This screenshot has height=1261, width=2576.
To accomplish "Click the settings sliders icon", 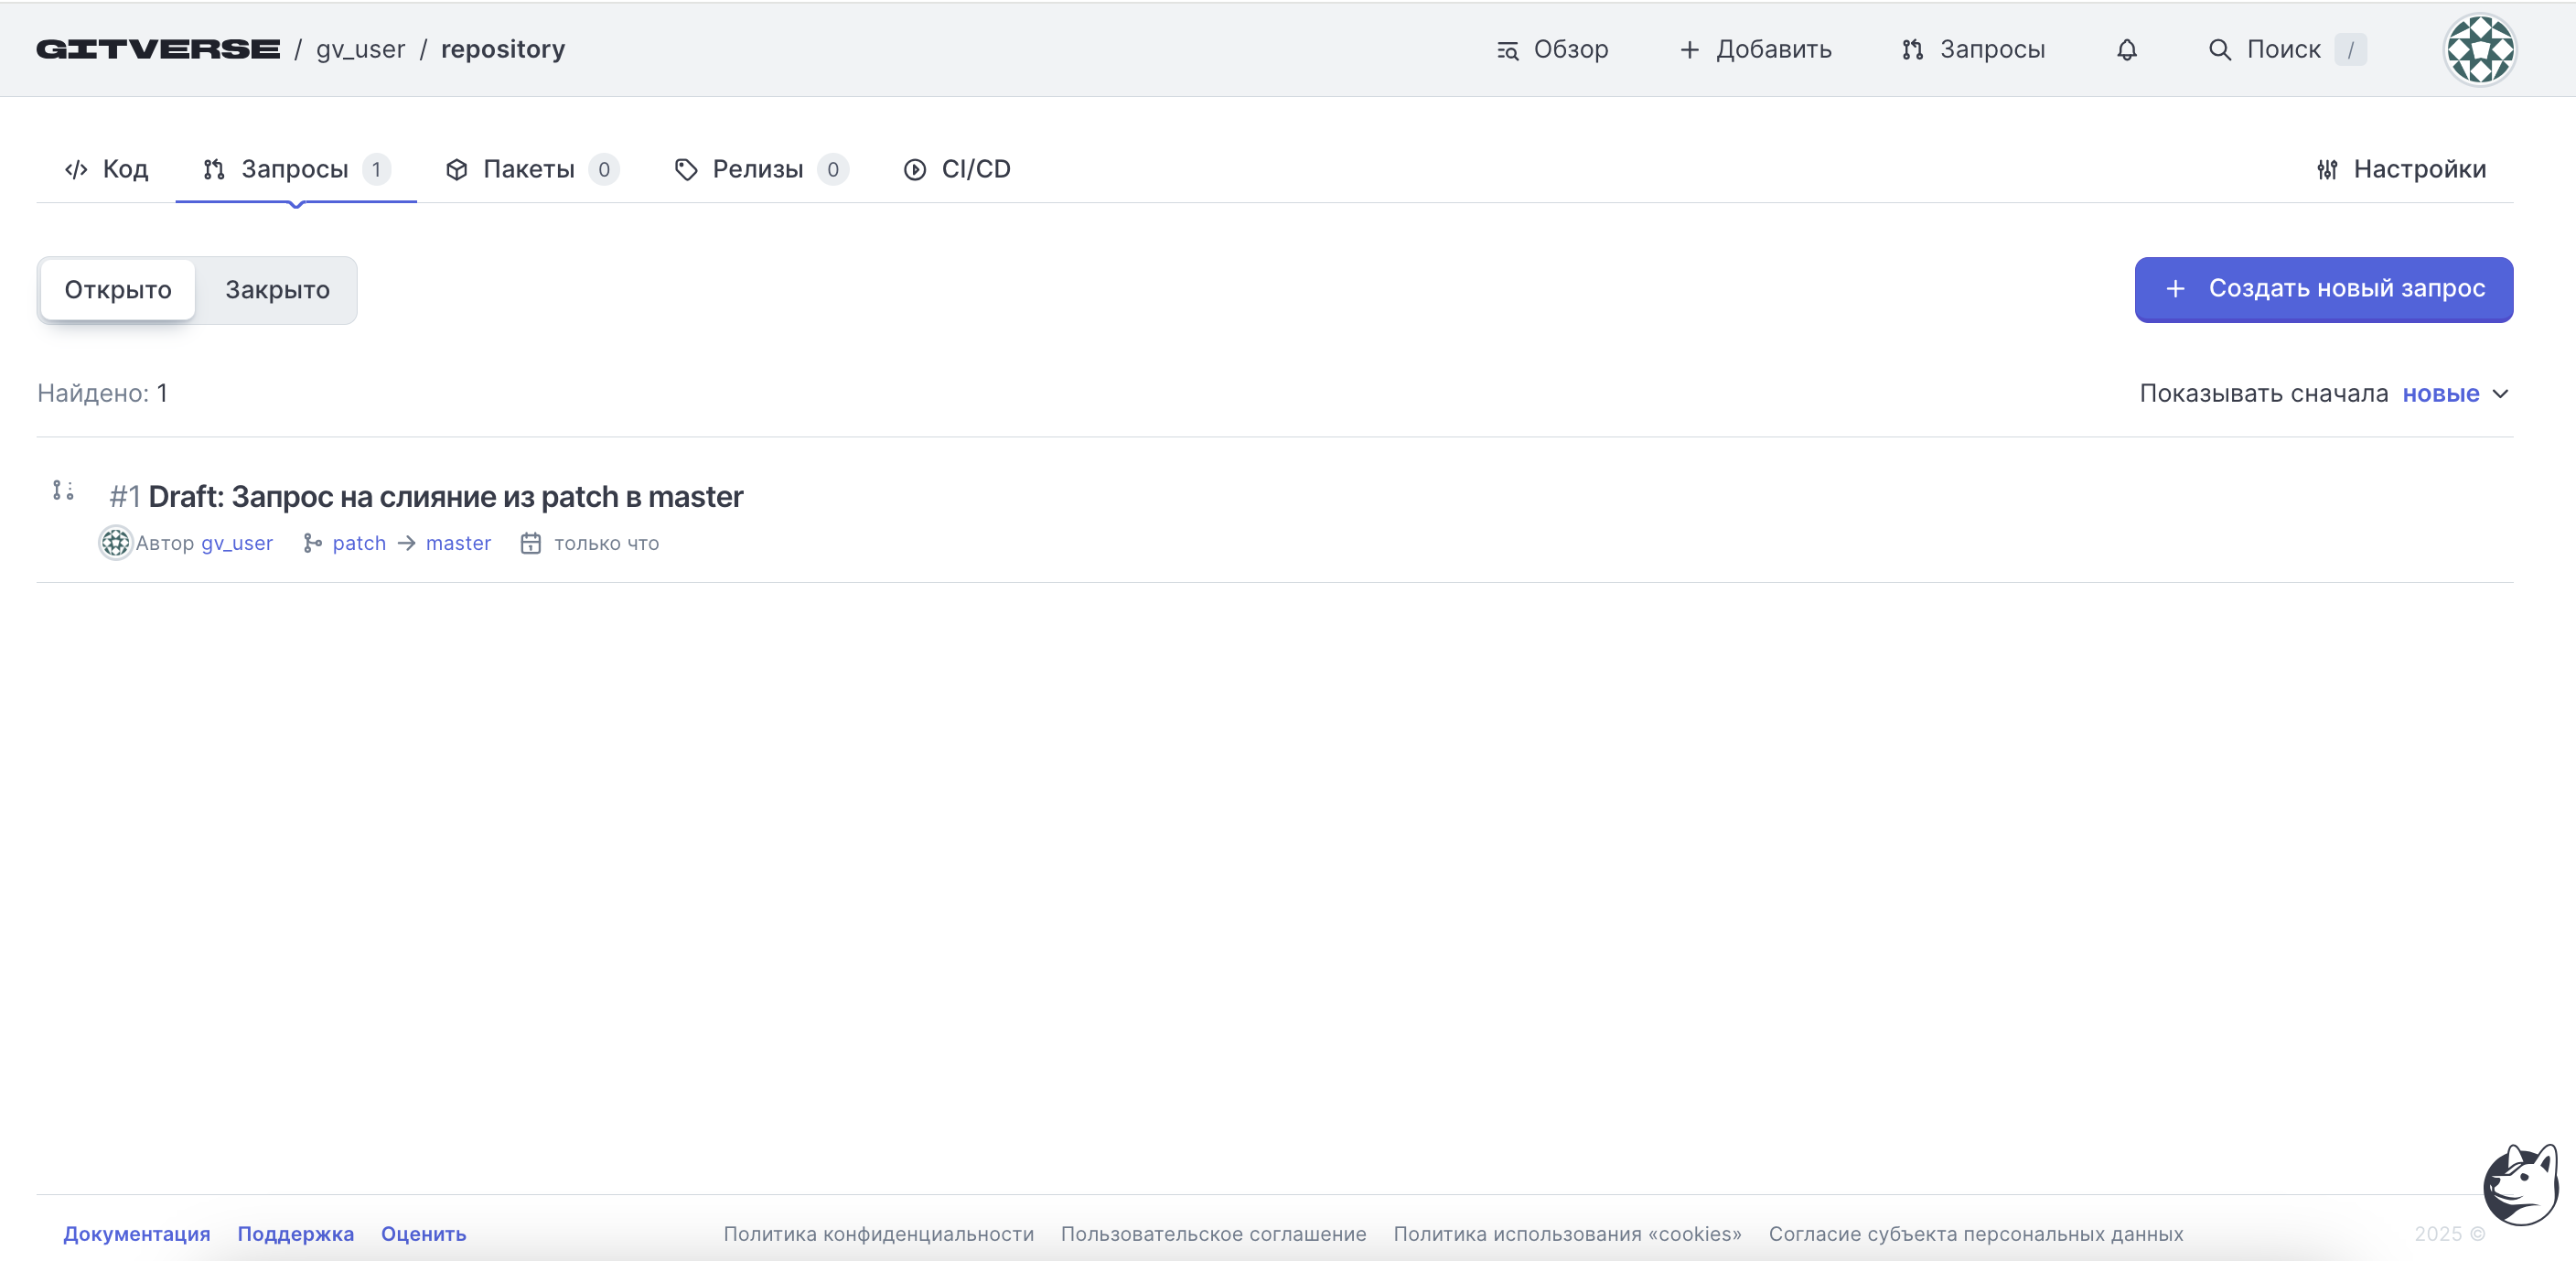I will coord(2327,169).
